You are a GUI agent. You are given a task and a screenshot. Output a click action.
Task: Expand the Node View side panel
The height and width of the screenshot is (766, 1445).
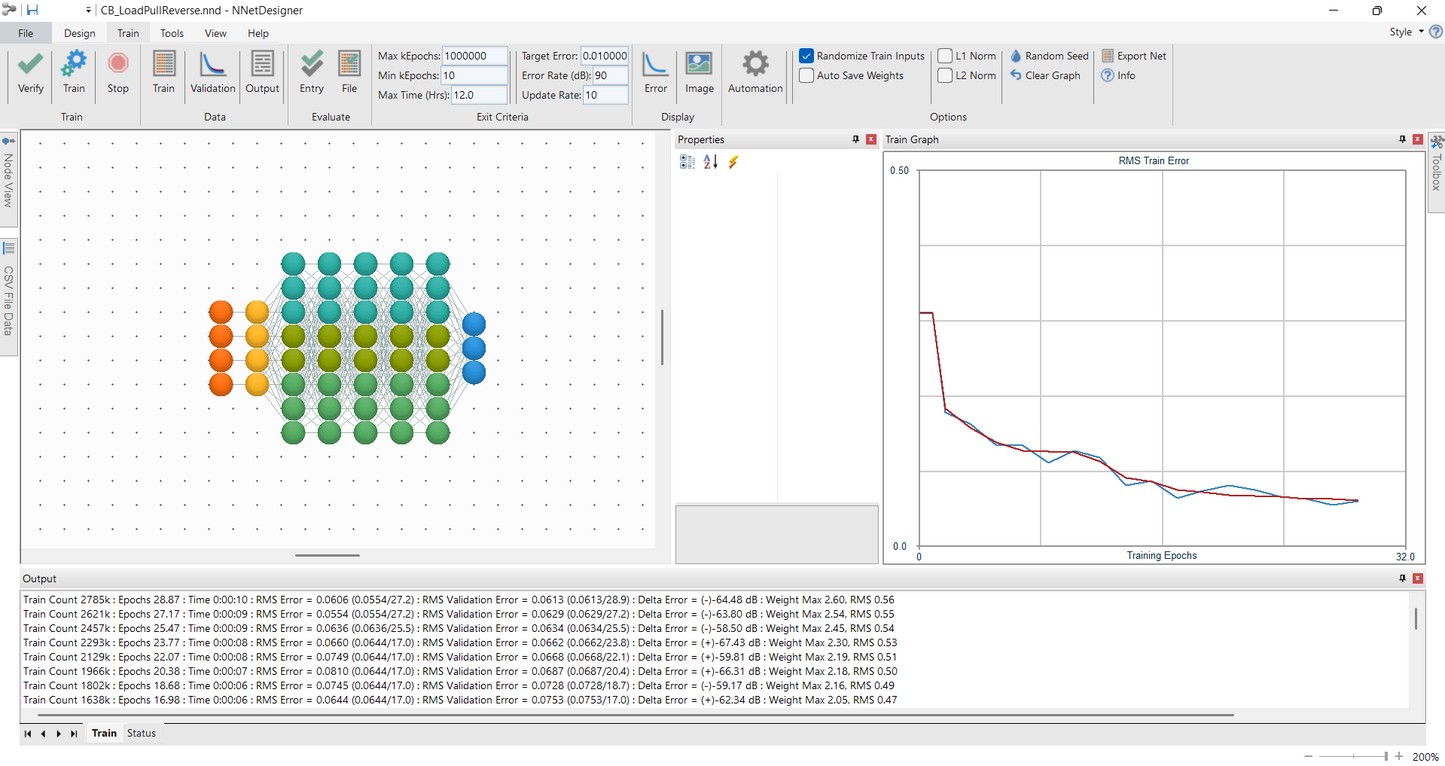click(9, 175)
